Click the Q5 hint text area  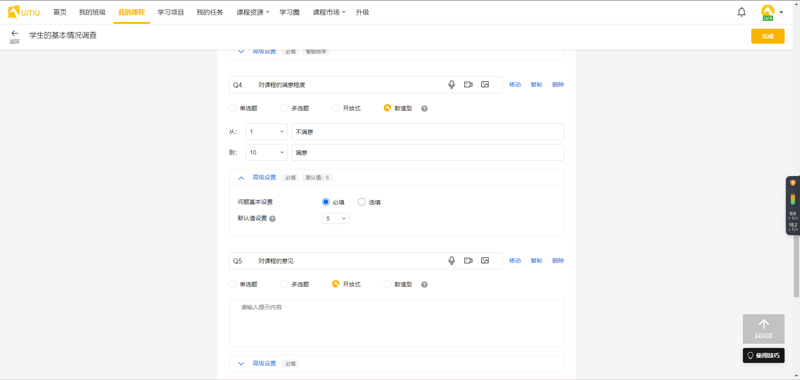pyautogui.click(x=396, y=323)
